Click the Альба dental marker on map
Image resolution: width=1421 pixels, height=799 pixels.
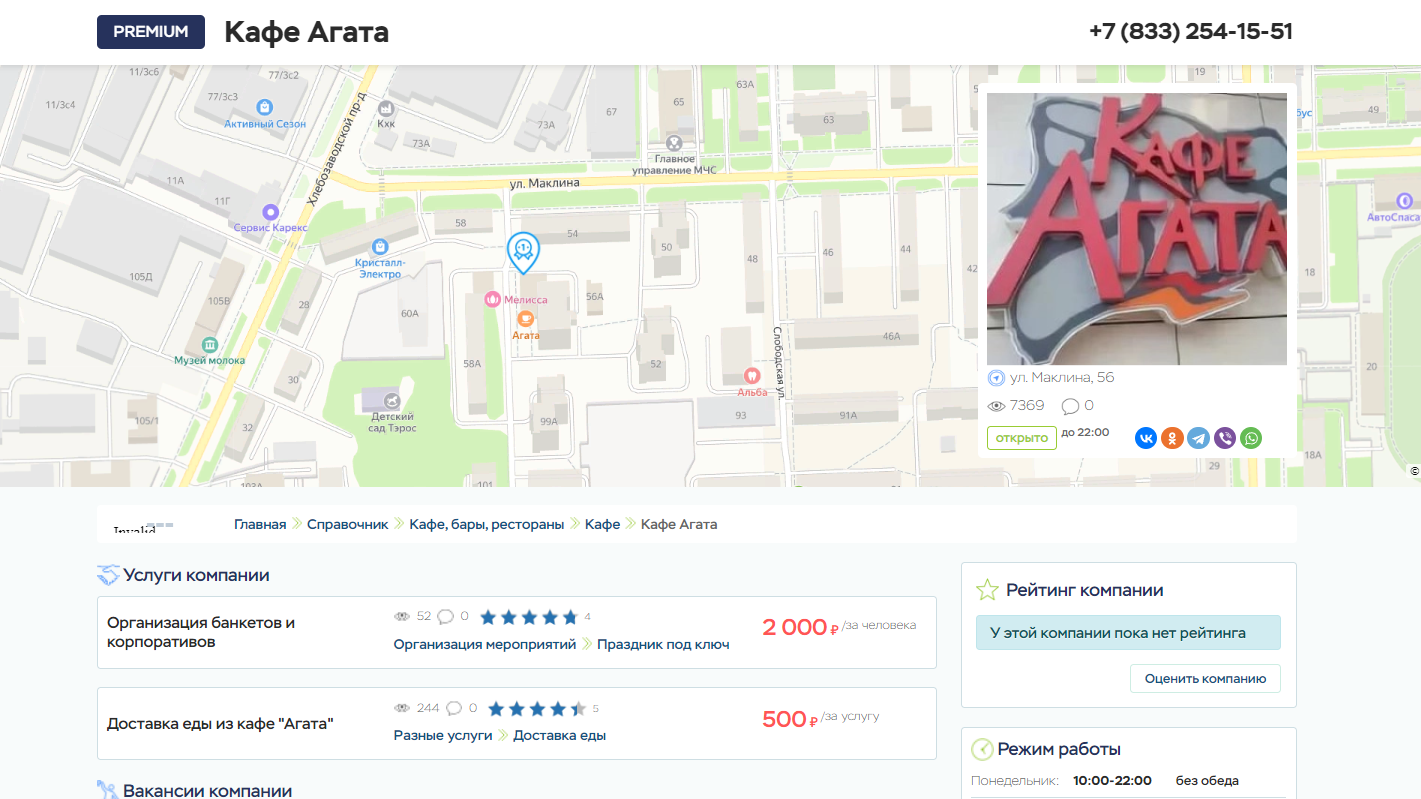tap(751, 376)
